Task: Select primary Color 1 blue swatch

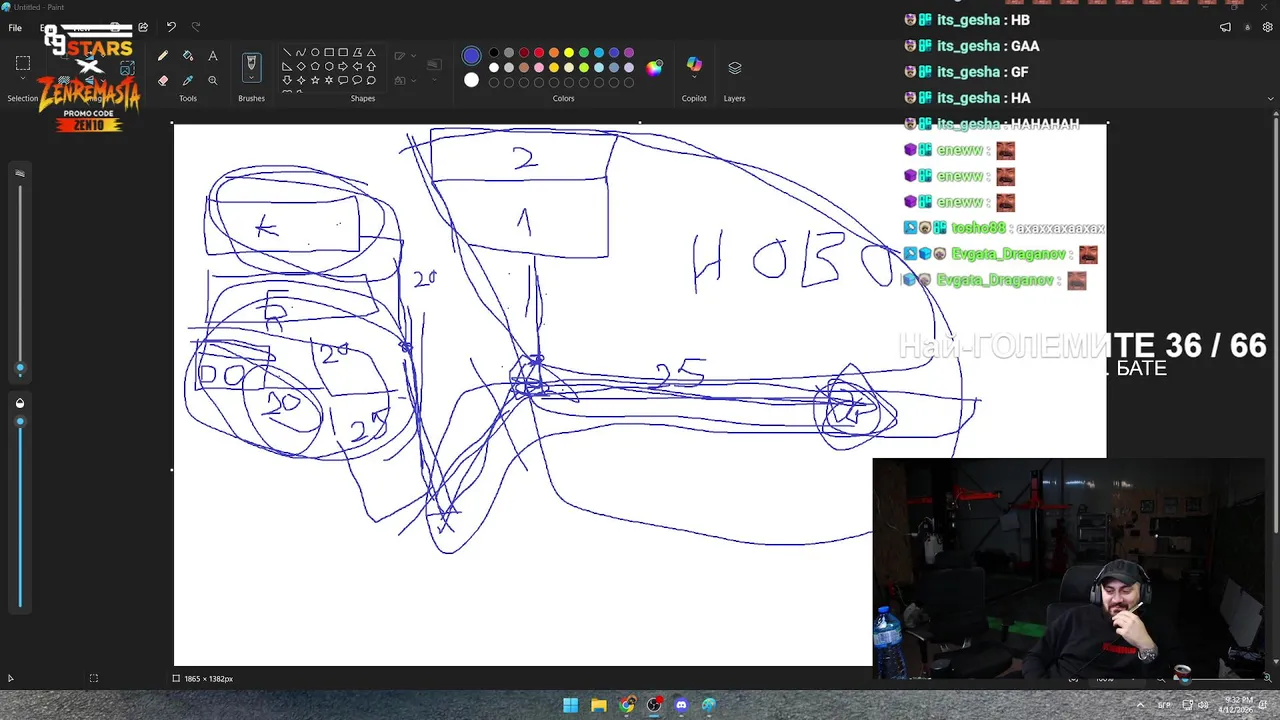Action: pos(471,56)
